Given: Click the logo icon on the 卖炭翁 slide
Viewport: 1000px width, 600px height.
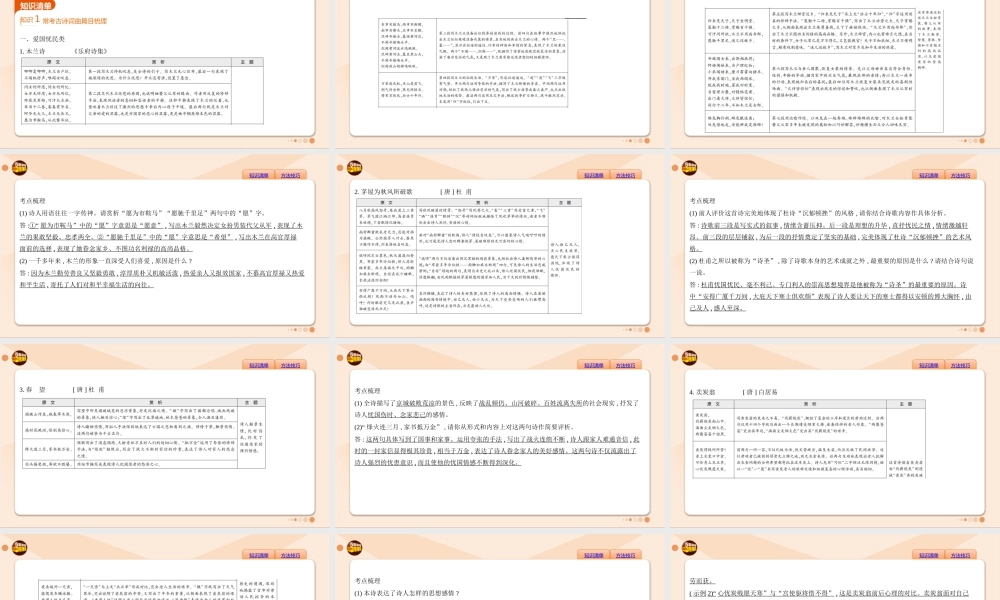Looking at the screenshot, I should [688, 358].
